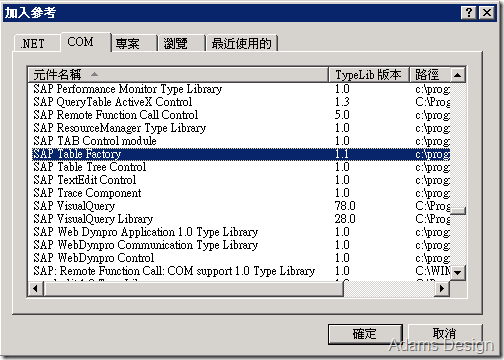Switch to the .NET tab
The image size is (504, 360).
37,43
